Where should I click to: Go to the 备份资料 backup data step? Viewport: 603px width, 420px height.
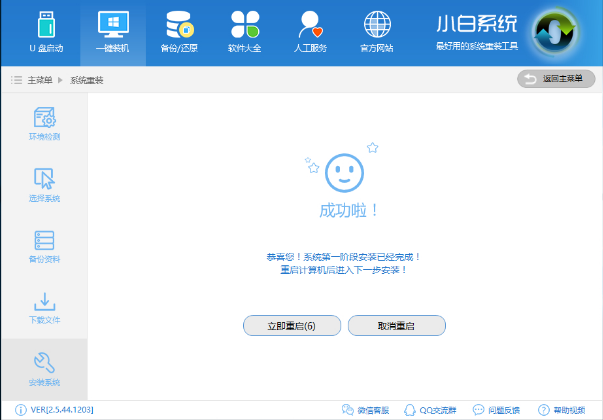pyautogui.click(x=44, y=247)
